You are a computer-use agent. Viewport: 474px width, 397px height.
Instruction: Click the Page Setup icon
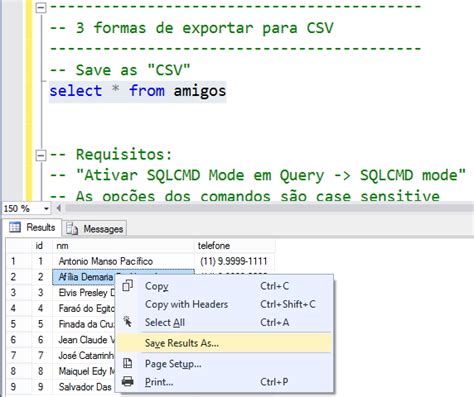tap(127, 363)
